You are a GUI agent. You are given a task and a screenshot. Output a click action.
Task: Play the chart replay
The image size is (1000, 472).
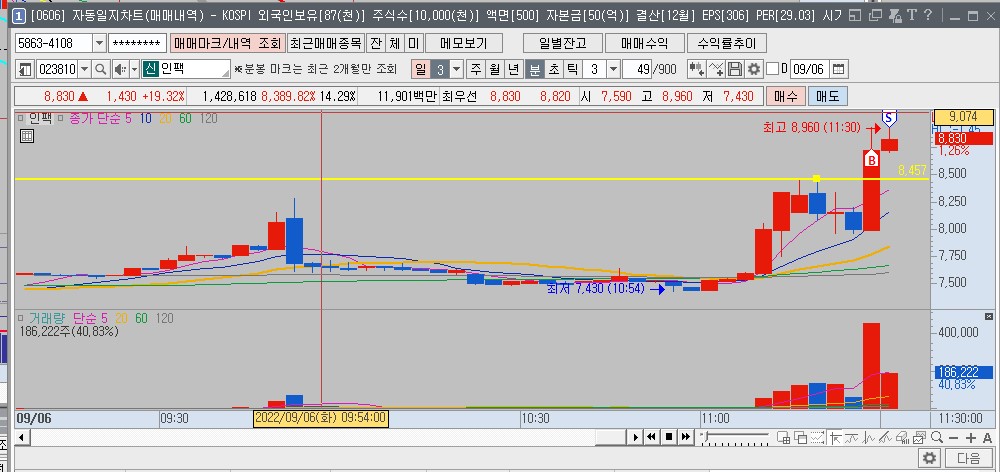(635, 437)
